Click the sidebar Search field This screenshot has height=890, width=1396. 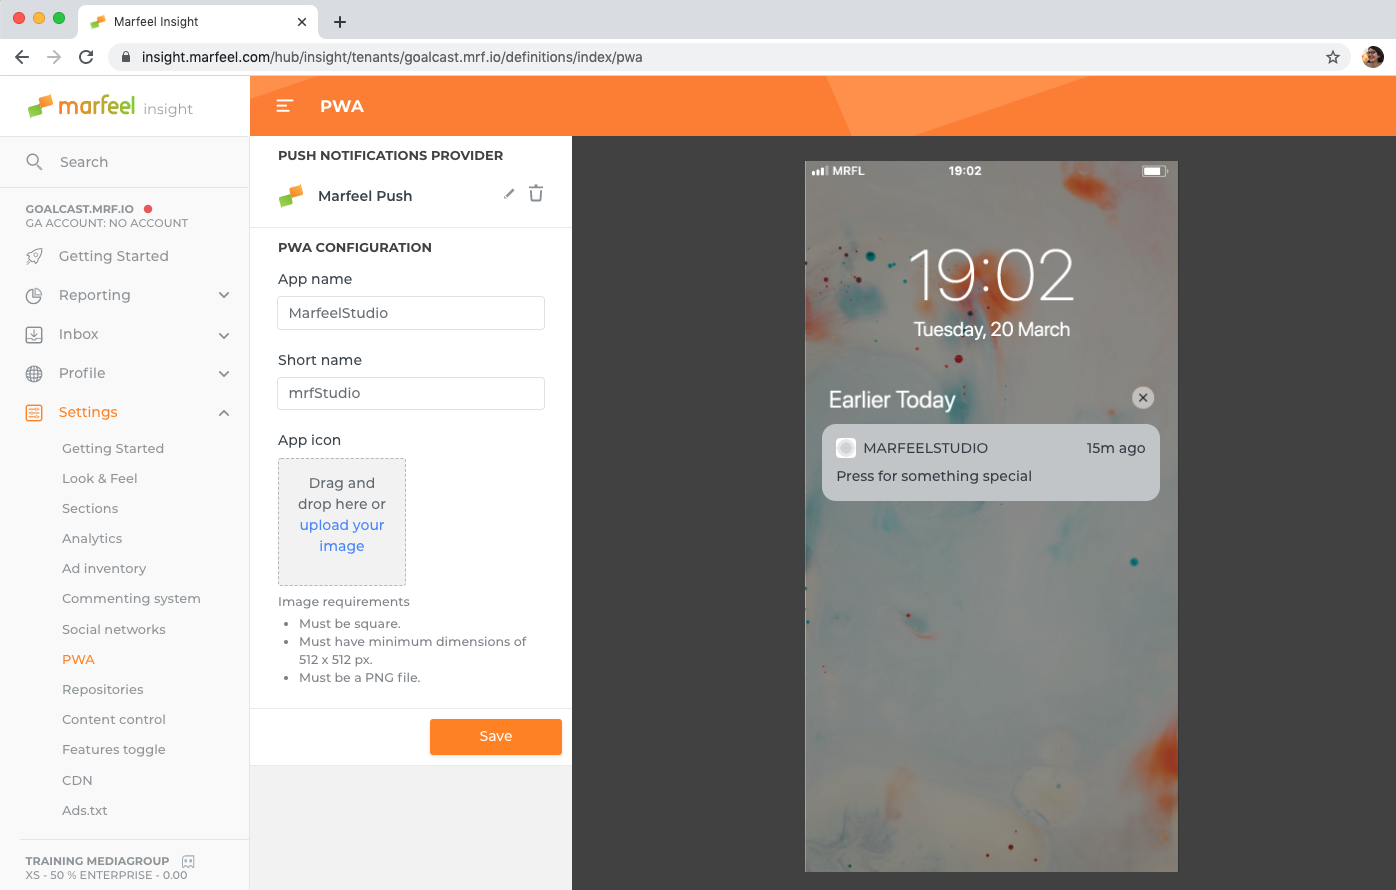point(125,162)
